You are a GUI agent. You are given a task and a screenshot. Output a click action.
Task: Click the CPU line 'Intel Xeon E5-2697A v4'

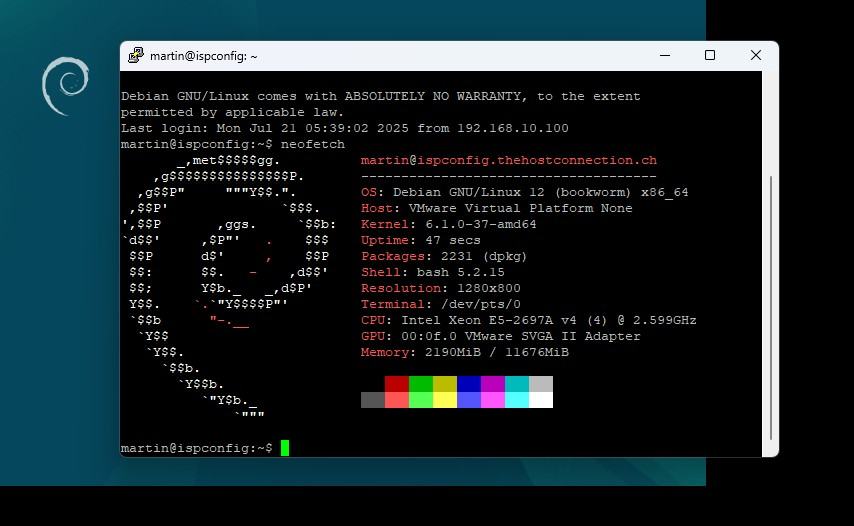[x=489, y=320]
